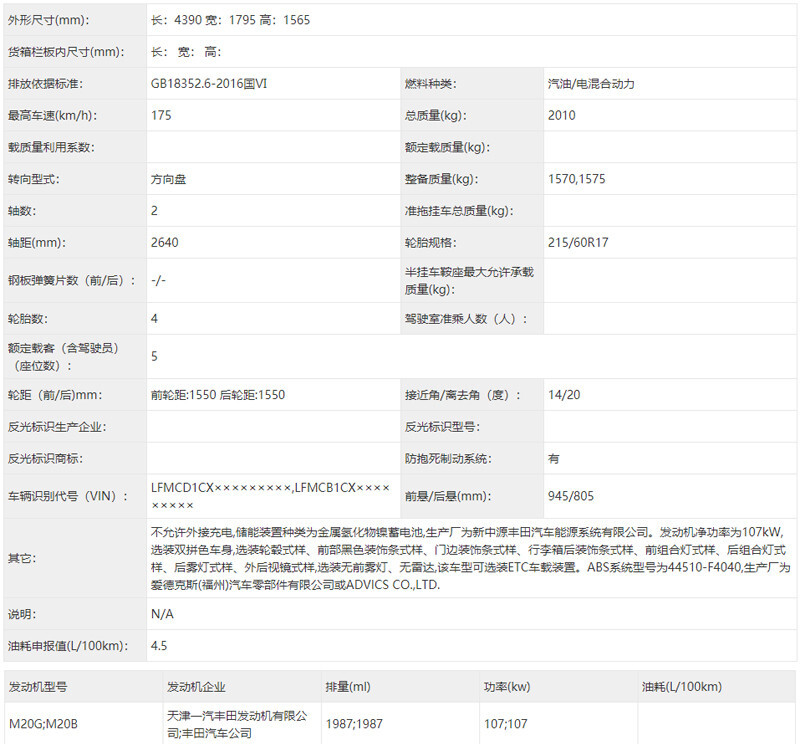
Task: Select leaf spring value -/-
Action: tap(158, 281)
